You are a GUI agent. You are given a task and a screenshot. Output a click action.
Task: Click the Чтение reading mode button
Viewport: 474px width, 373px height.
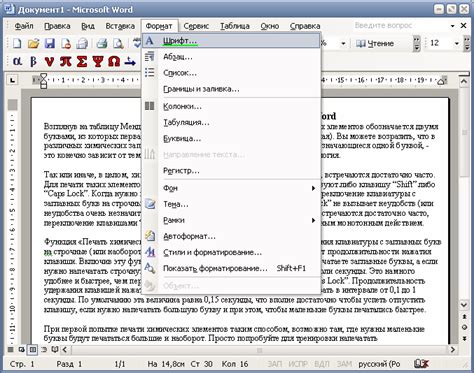tap(375, 44)
